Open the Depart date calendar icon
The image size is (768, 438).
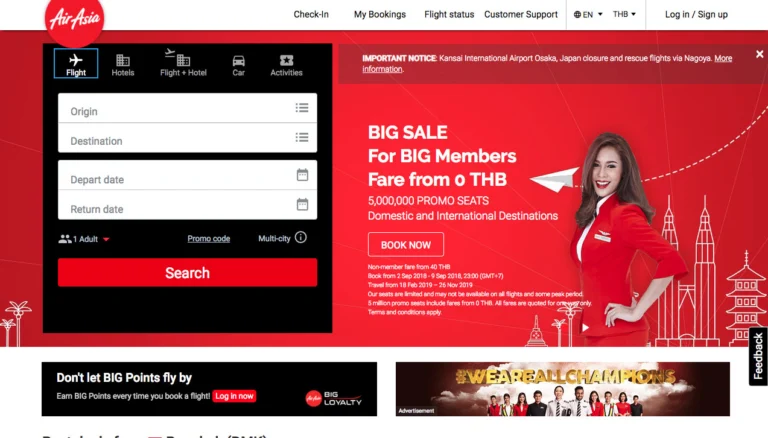tap(302, 175)
